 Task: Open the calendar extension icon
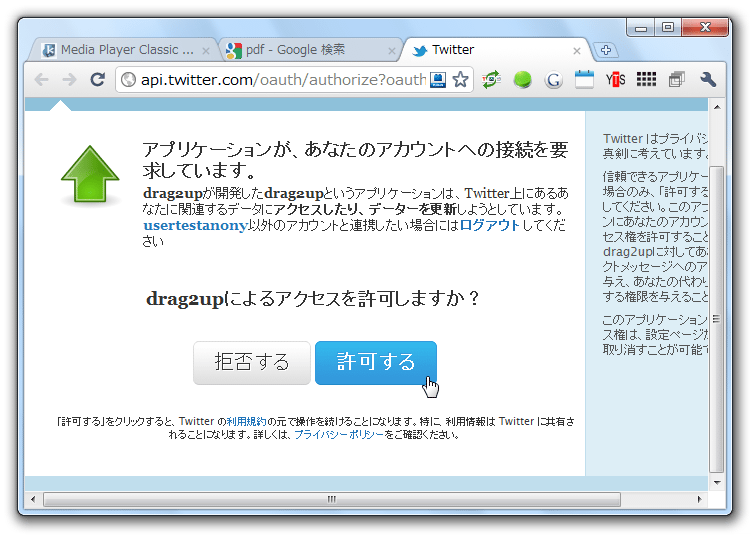click(x=584, y=79)
